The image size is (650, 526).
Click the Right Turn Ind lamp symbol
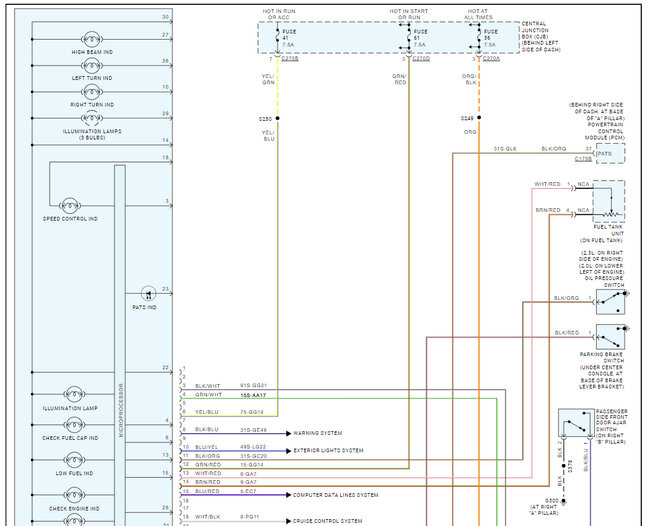coord(92,92)
